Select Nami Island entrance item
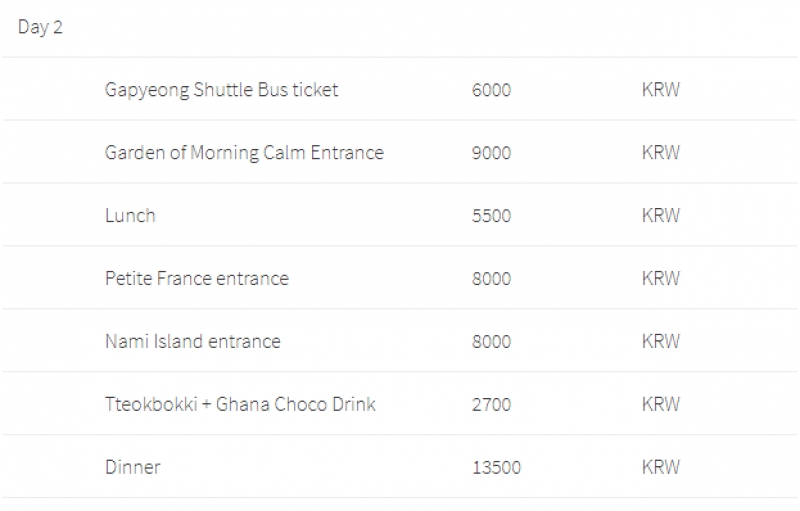This screenshot has width=800, height=511. (193, 341)
